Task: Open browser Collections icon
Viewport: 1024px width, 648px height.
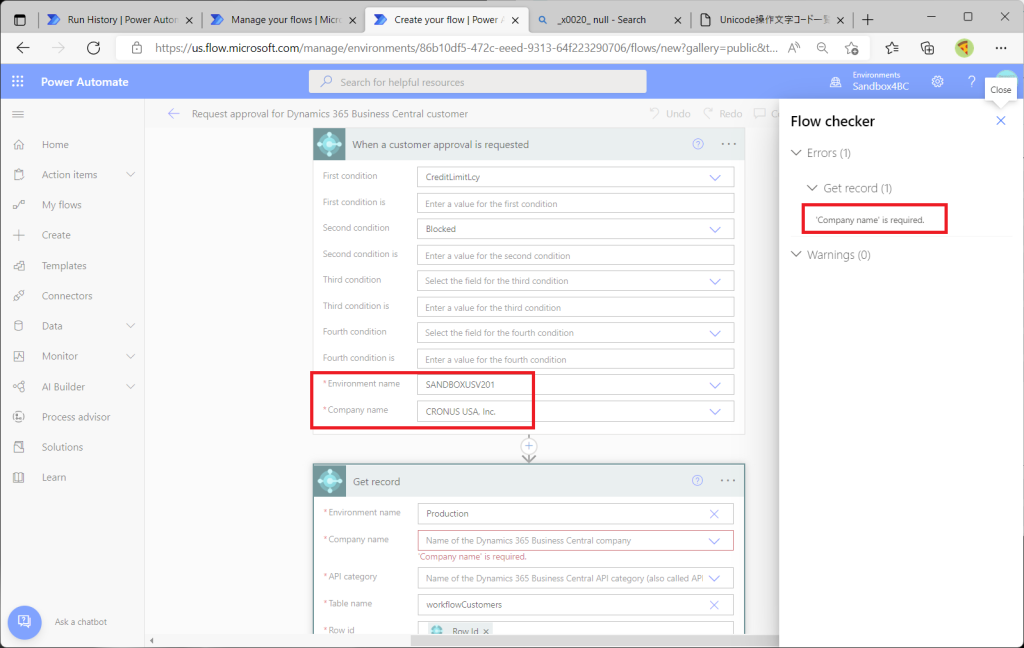Action: click(x=927, y=48)
